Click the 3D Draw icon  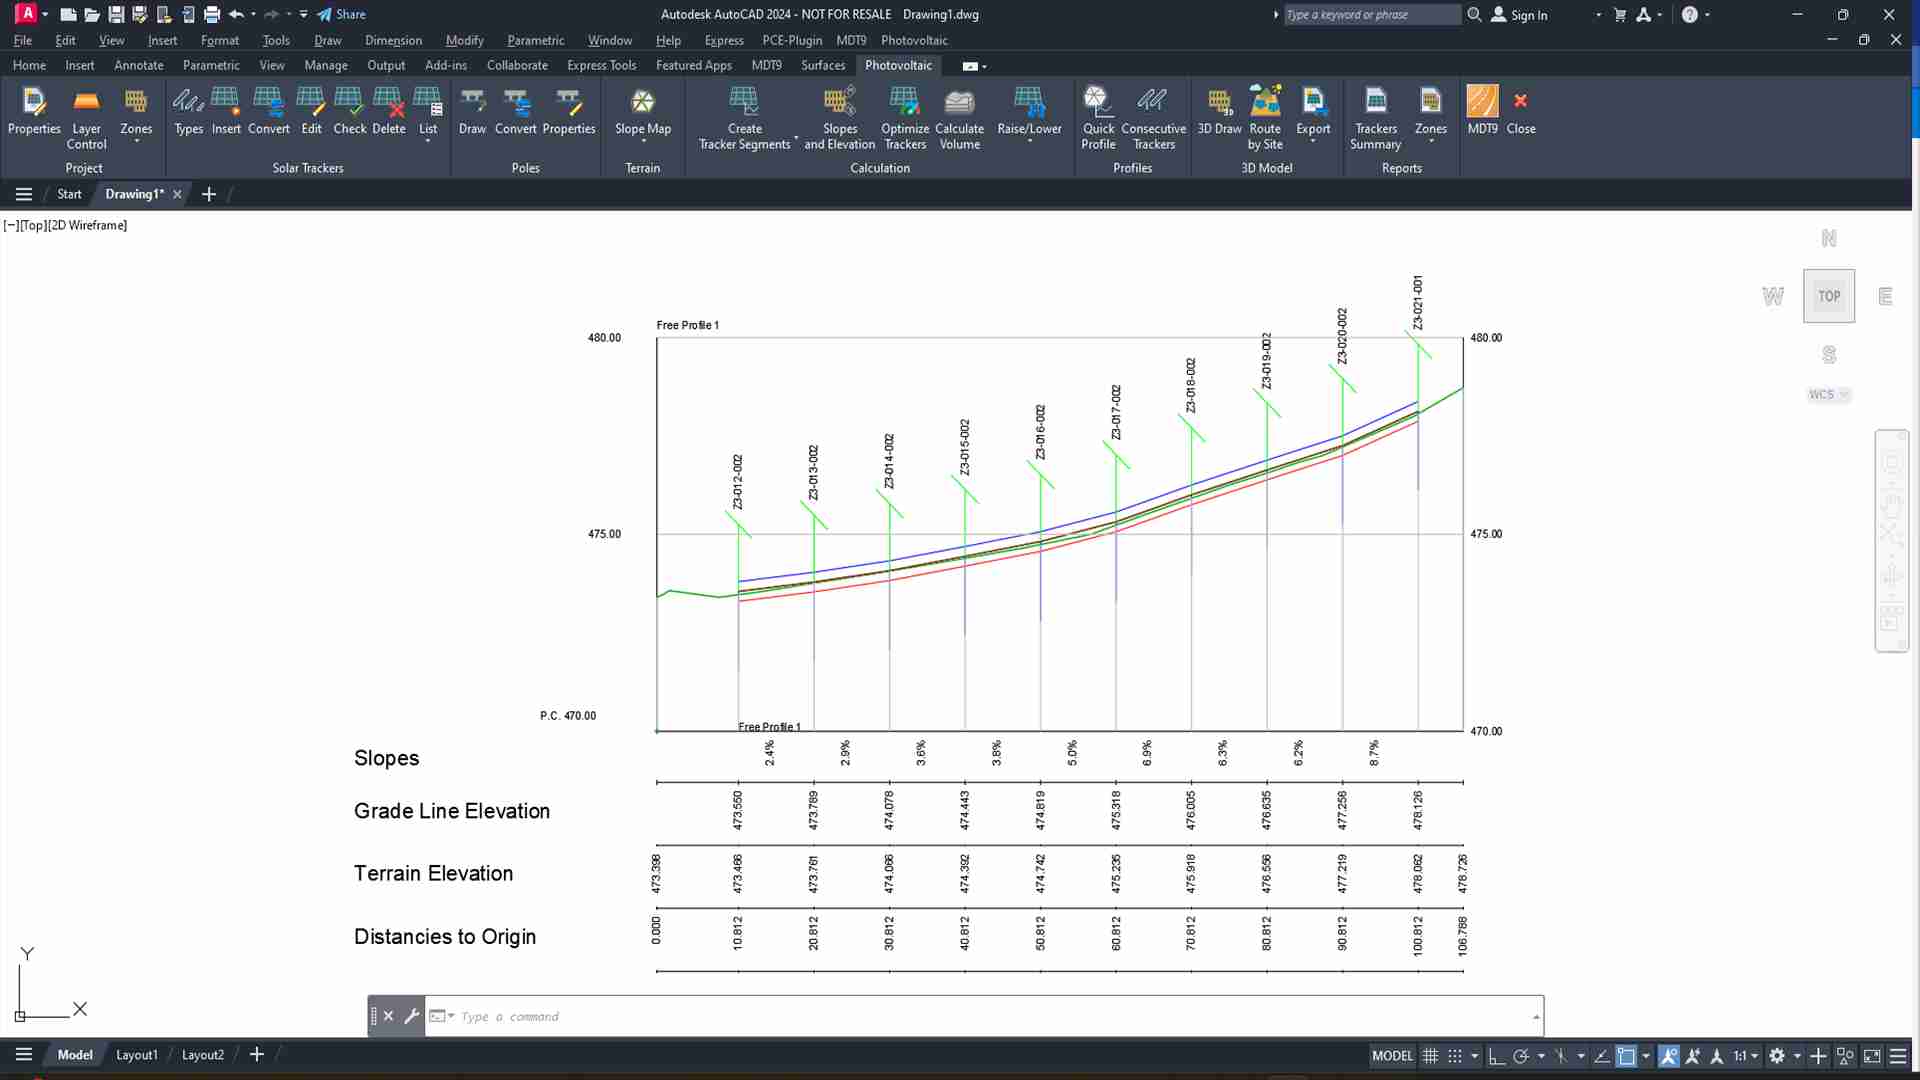(x=1219, y=111)
